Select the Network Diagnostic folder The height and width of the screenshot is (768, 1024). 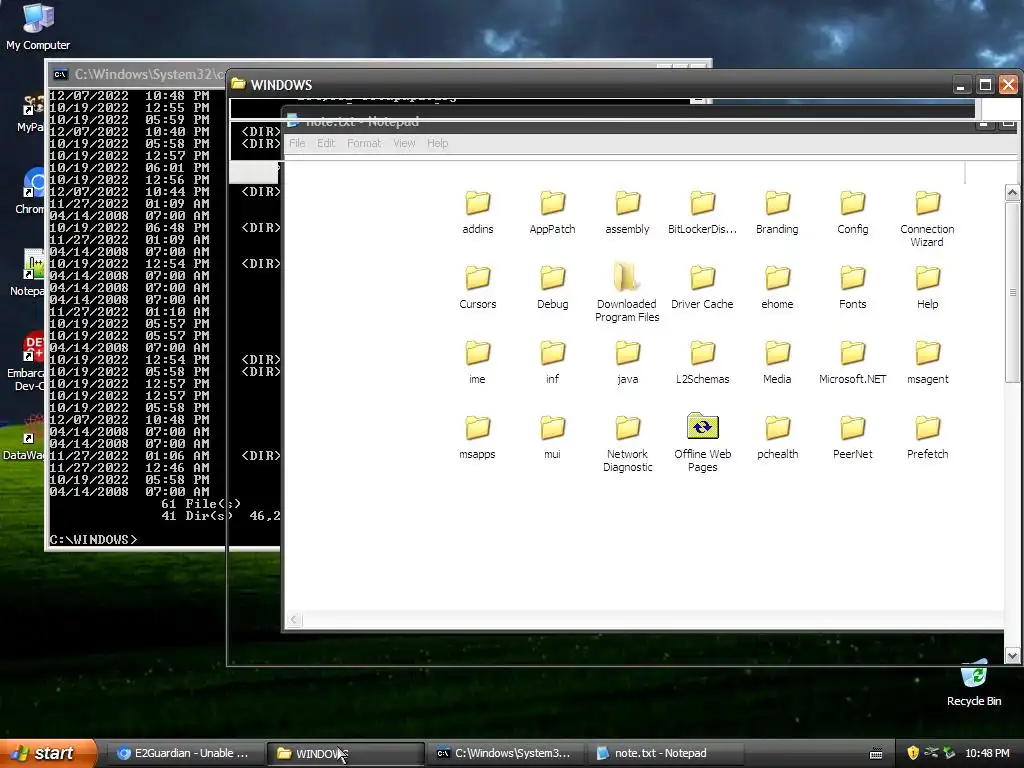[x=628, y=443]
